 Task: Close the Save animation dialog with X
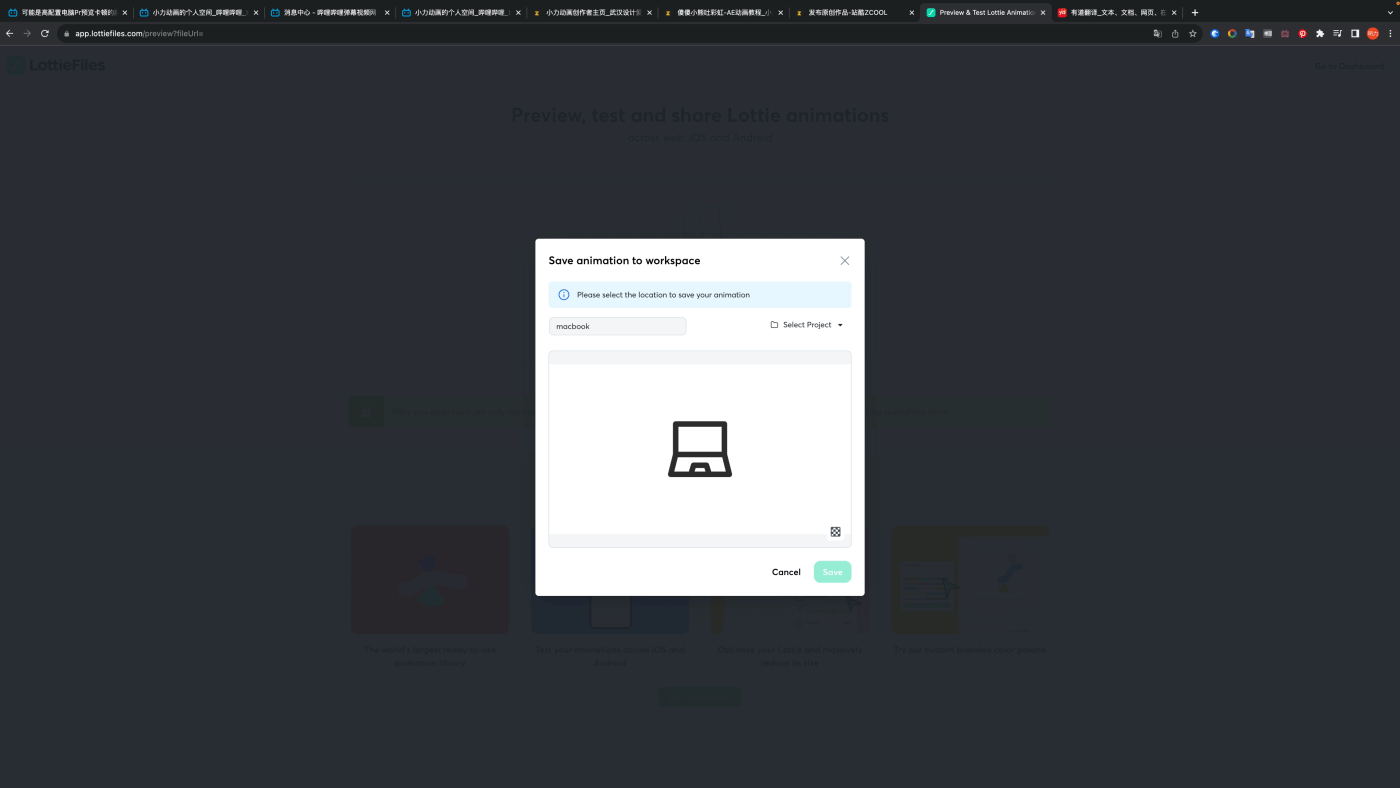844,260
